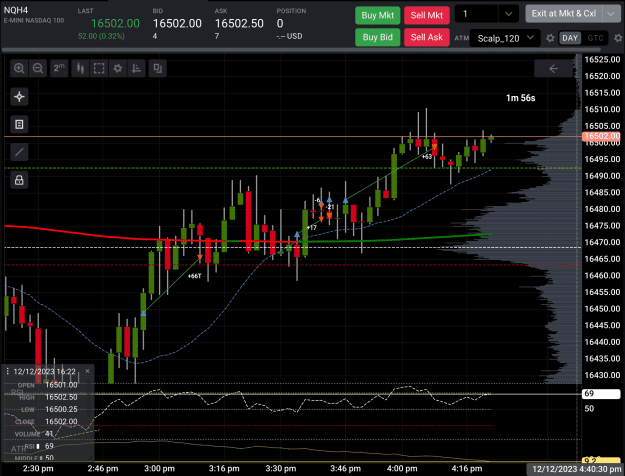The height and width of the screenshot is (476, 625).
Task: Click the zoom in magnifier icon
Action: pyautogui.click(x=19, y=69)
